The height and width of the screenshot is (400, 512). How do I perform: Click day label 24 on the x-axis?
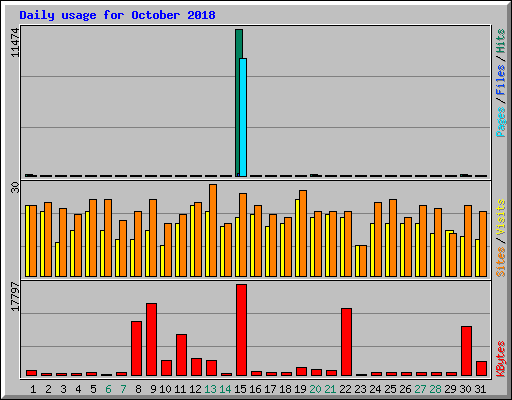click(x=375, y=389)
